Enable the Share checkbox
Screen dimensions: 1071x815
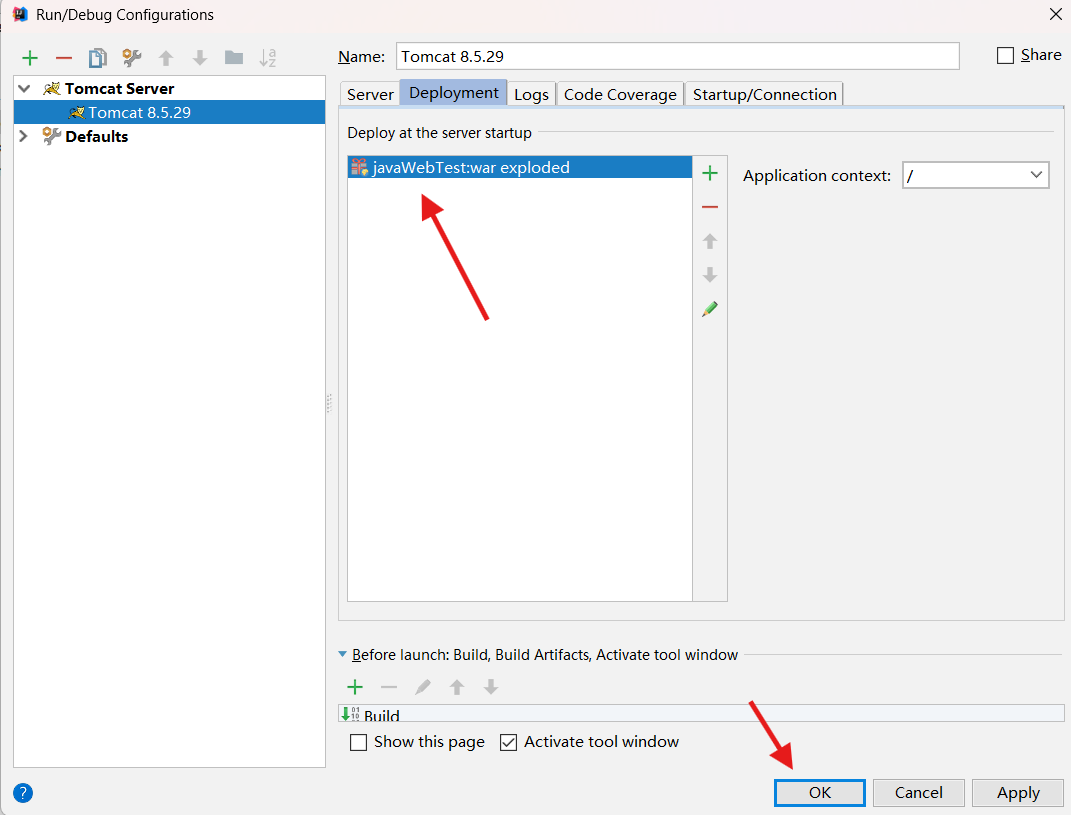[1005, 55]
